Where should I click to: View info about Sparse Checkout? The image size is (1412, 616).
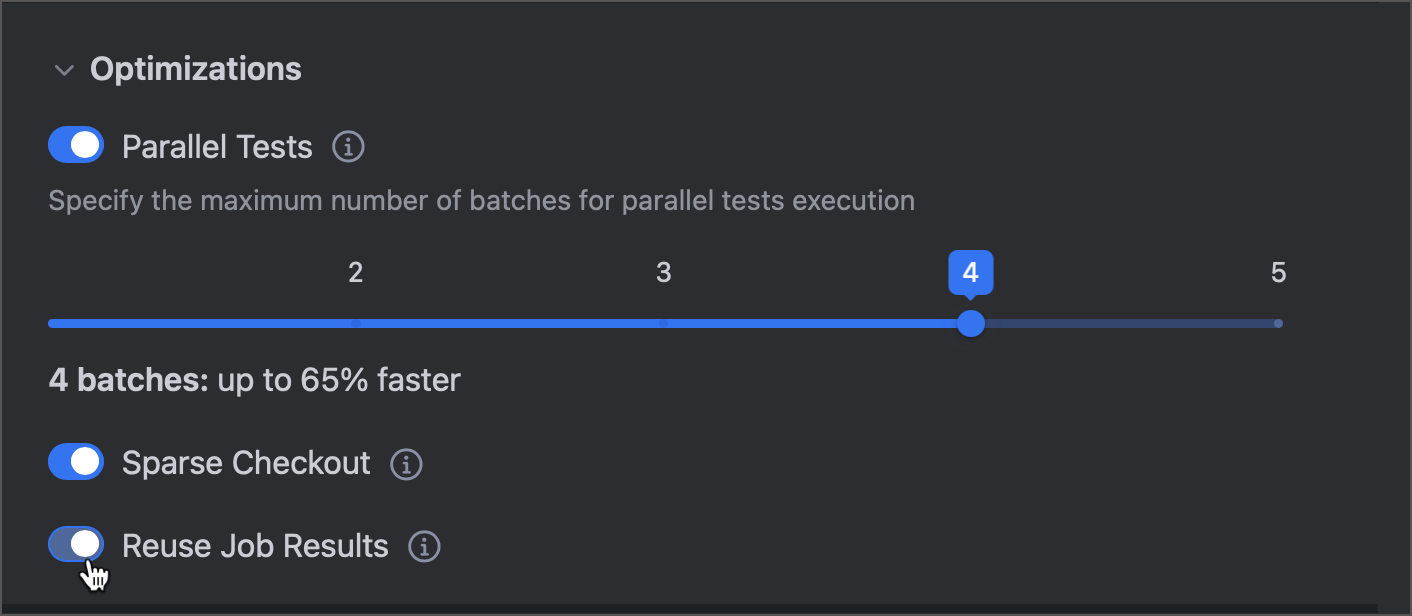(404, 463)
